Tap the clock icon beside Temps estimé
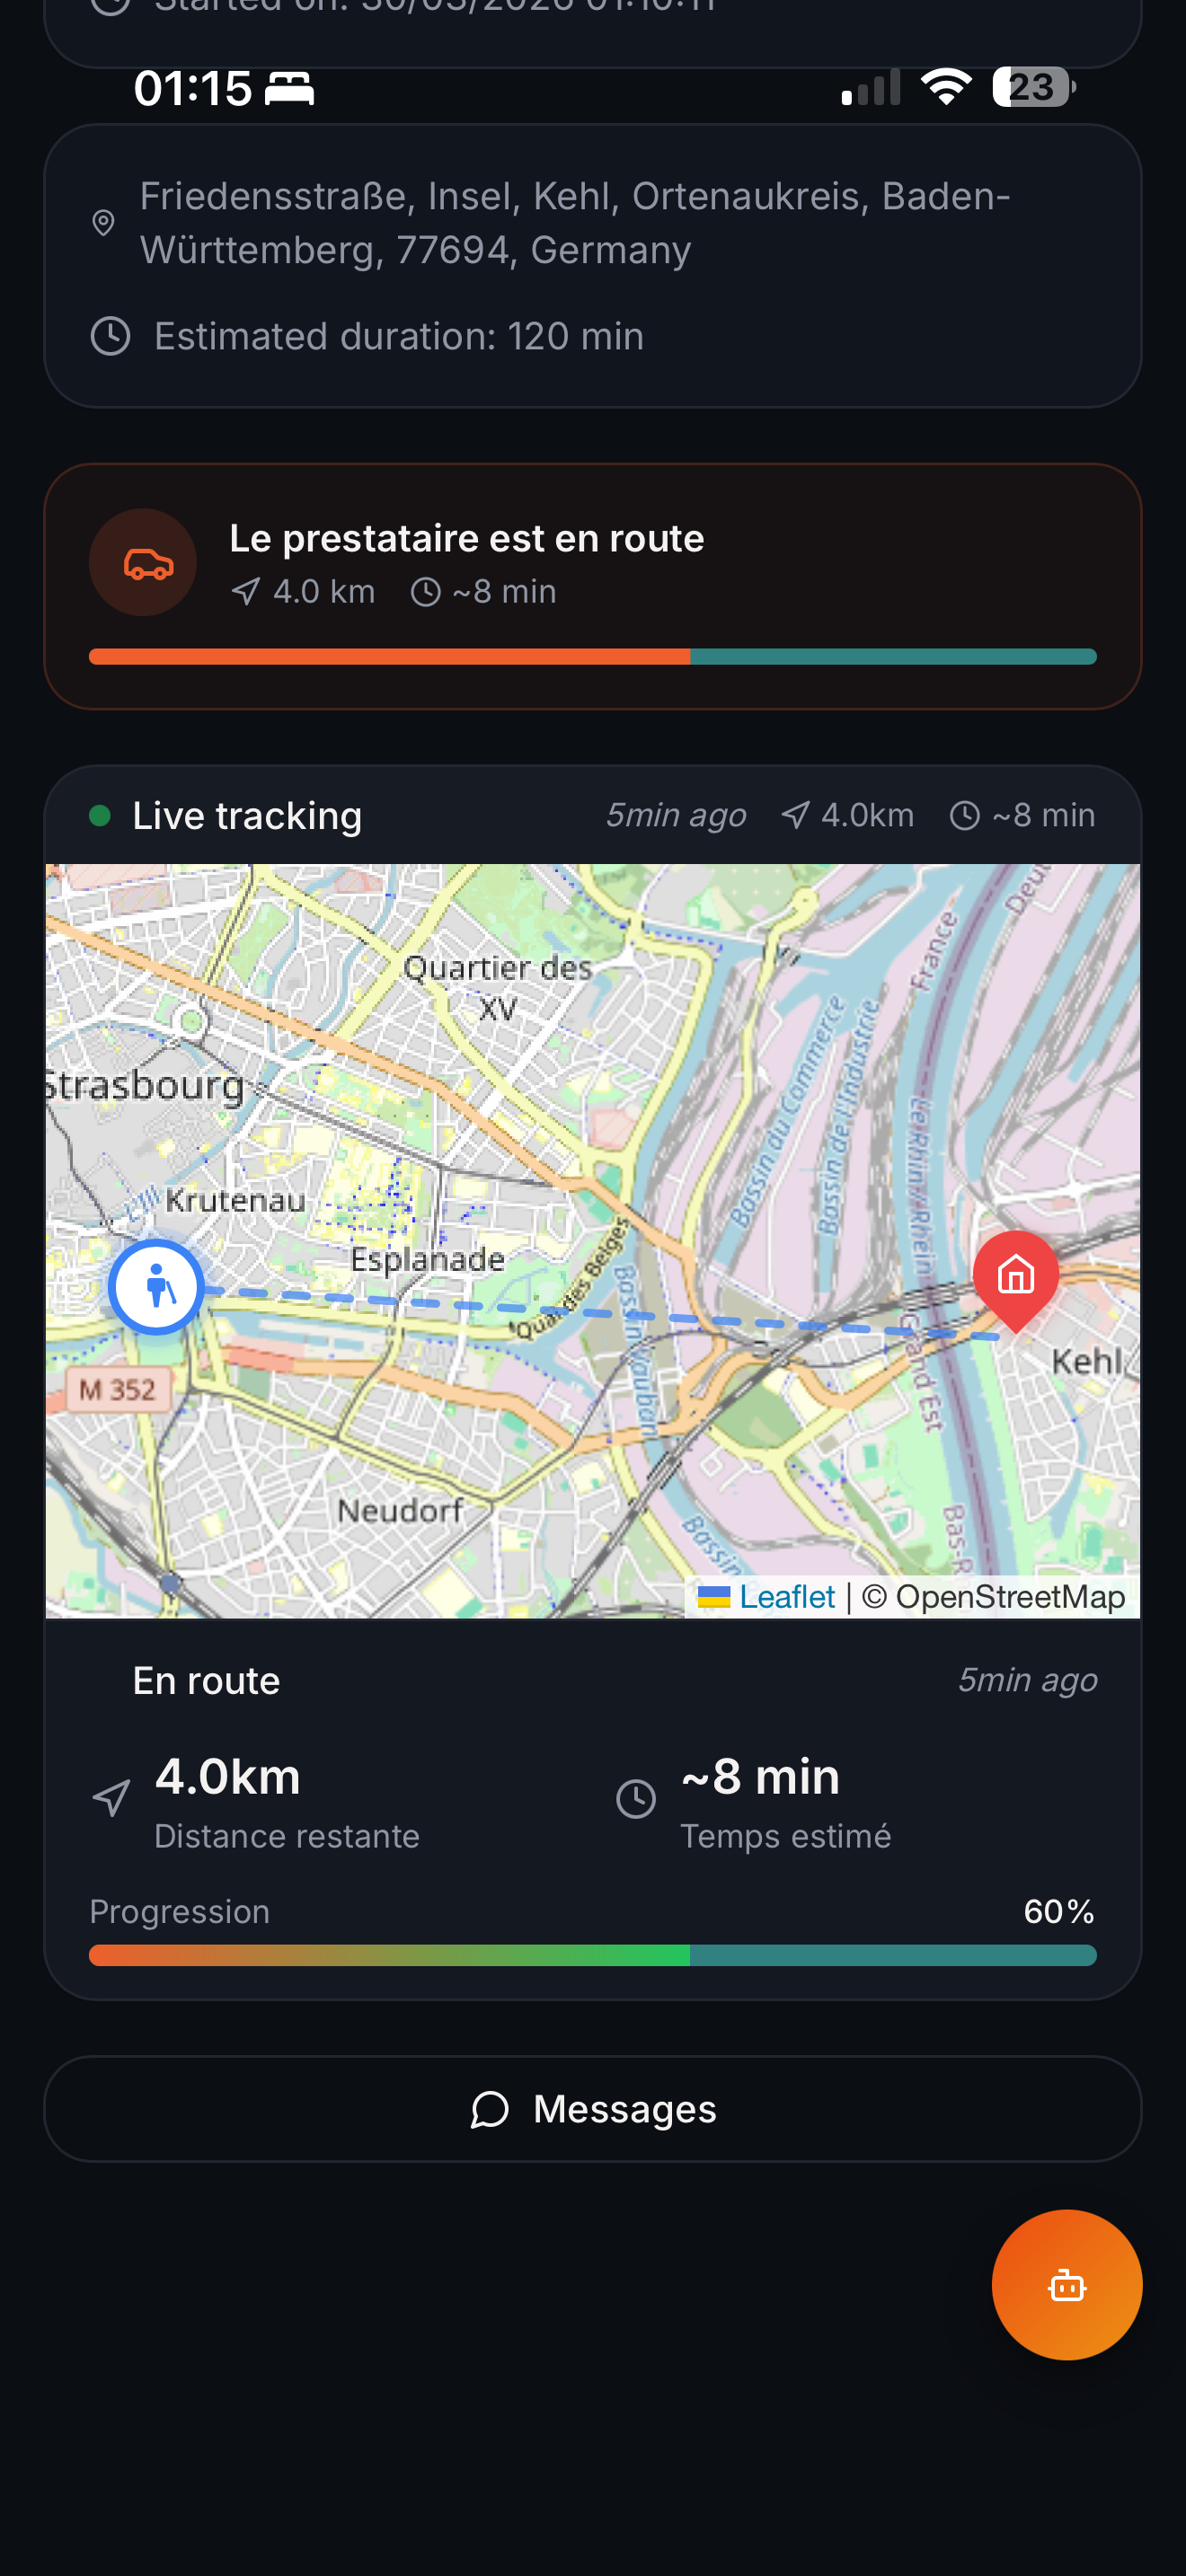The image size is (1186, 2576). point(636,1798)
